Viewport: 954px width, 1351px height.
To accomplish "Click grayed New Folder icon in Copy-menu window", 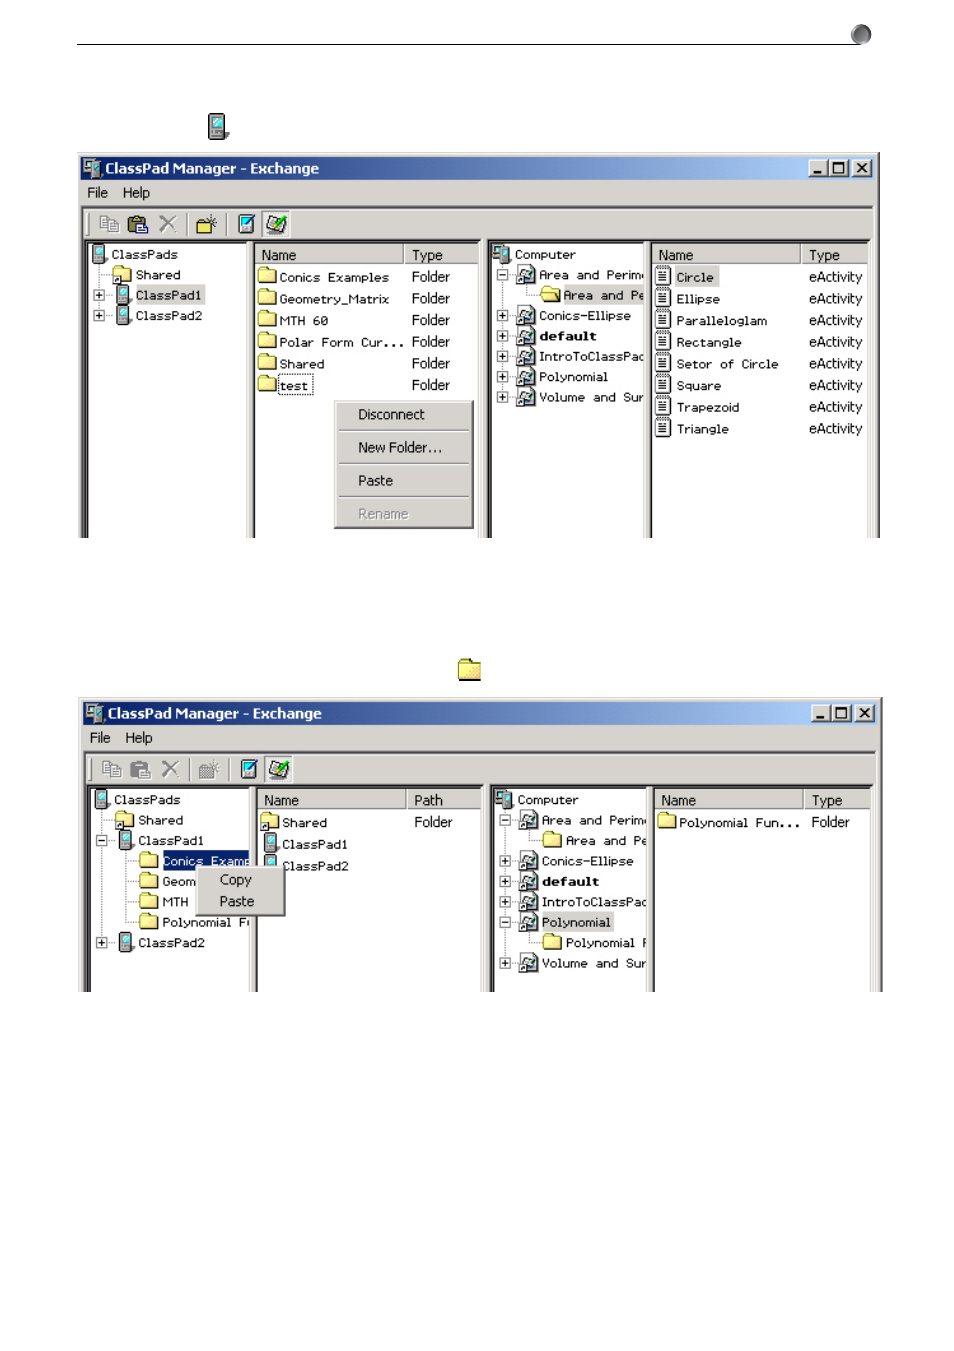I will click(x=209, y=769).
